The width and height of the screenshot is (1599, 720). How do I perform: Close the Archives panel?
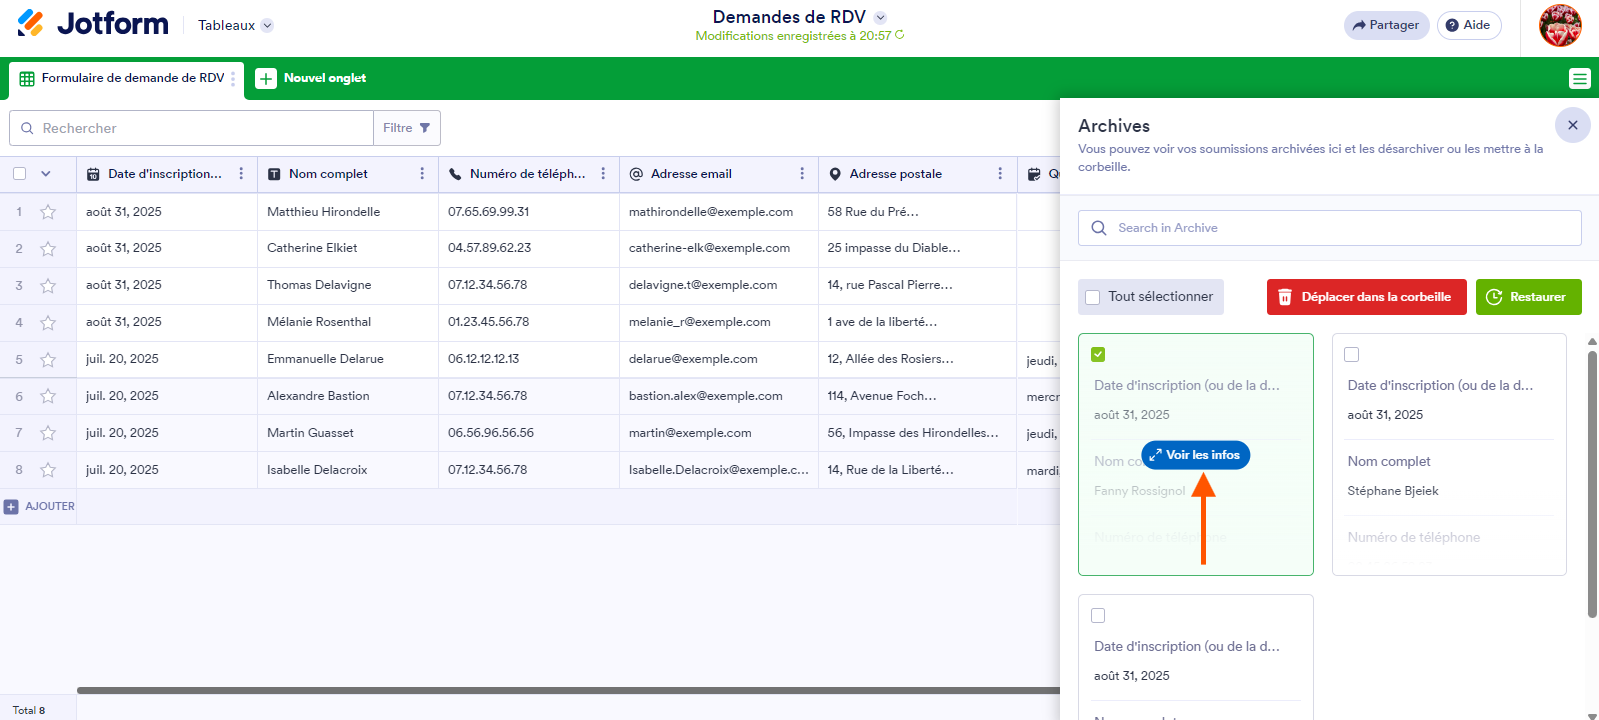point(1572,125)
